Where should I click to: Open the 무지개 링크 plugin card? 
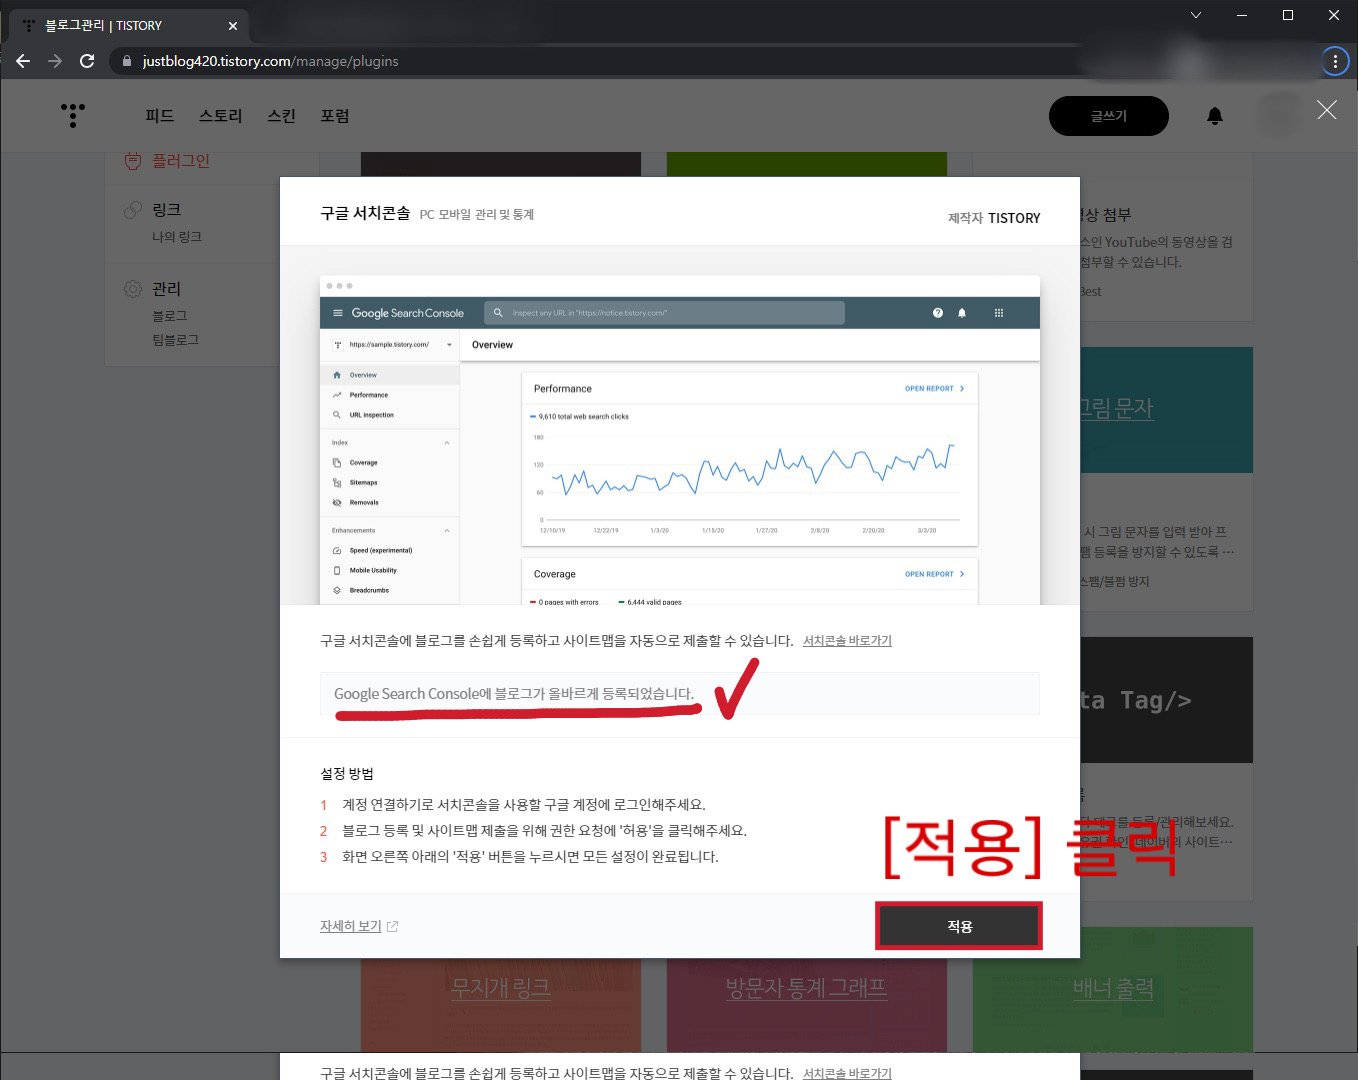500,988
